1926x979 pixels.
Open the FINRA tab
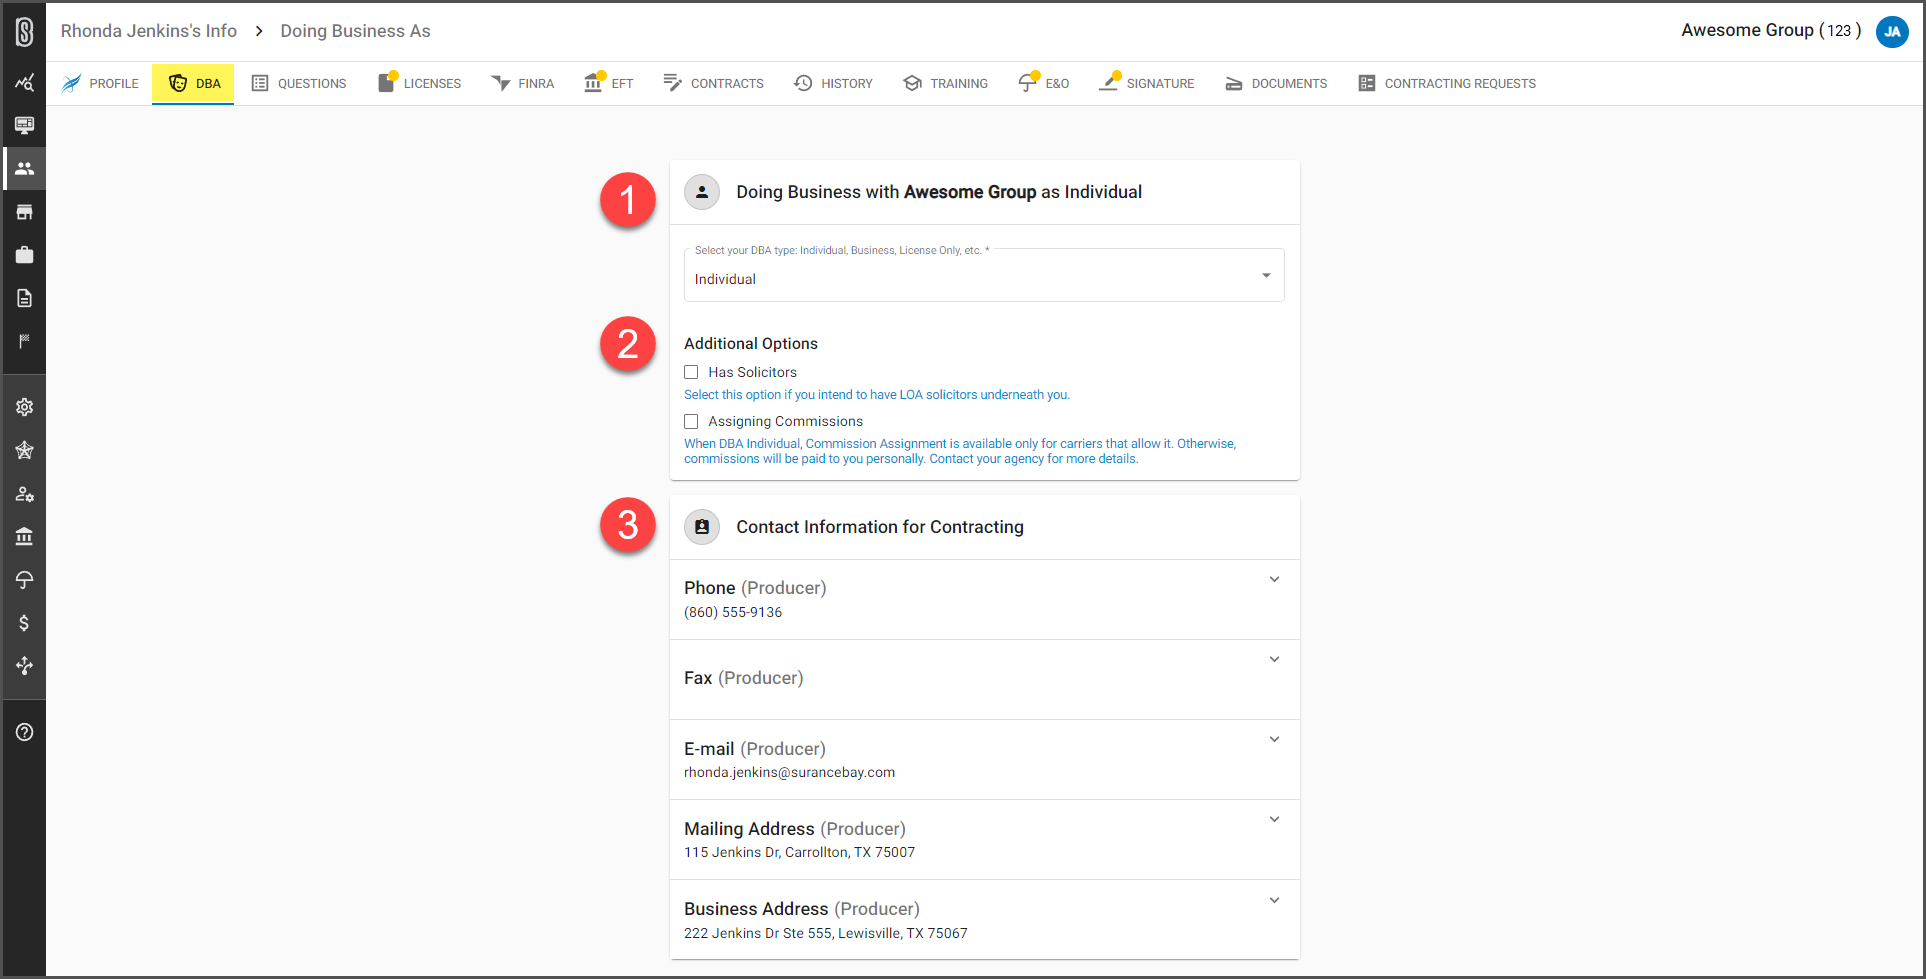tap(522, 84)
